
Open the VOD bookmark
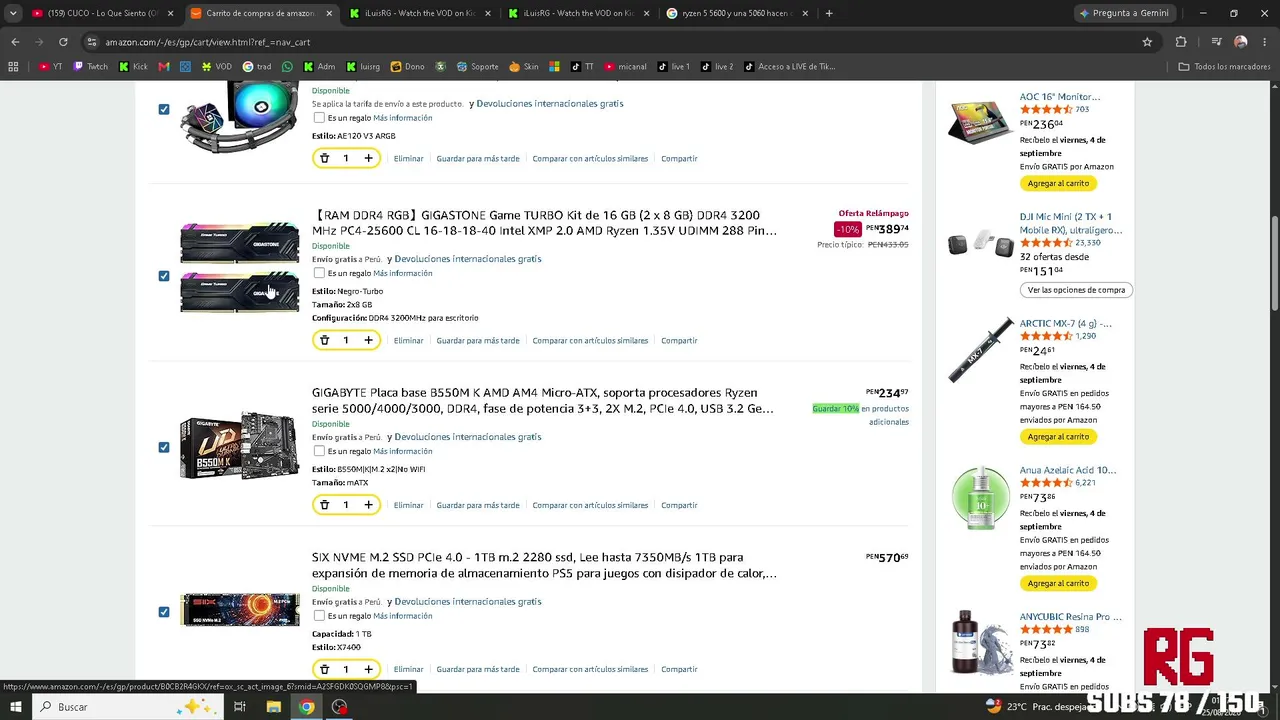216,67
